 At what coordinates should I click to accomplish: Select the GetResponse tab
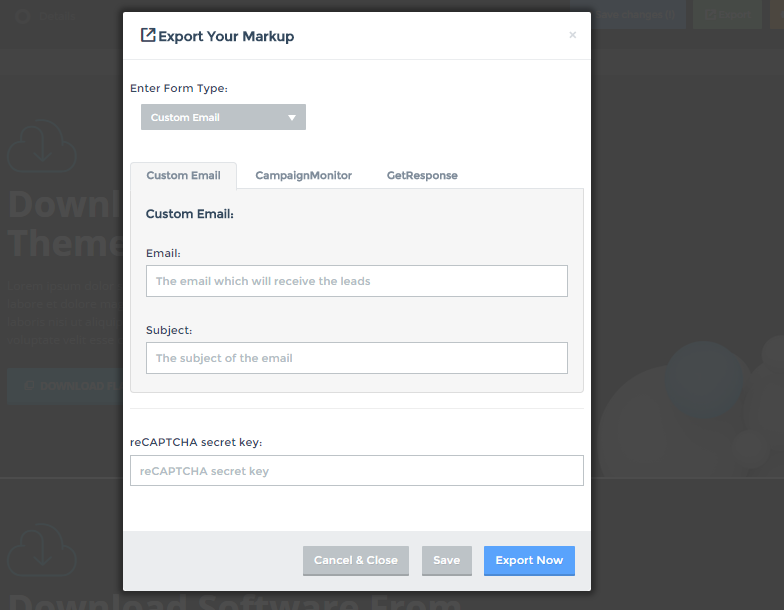pos(422,175)
